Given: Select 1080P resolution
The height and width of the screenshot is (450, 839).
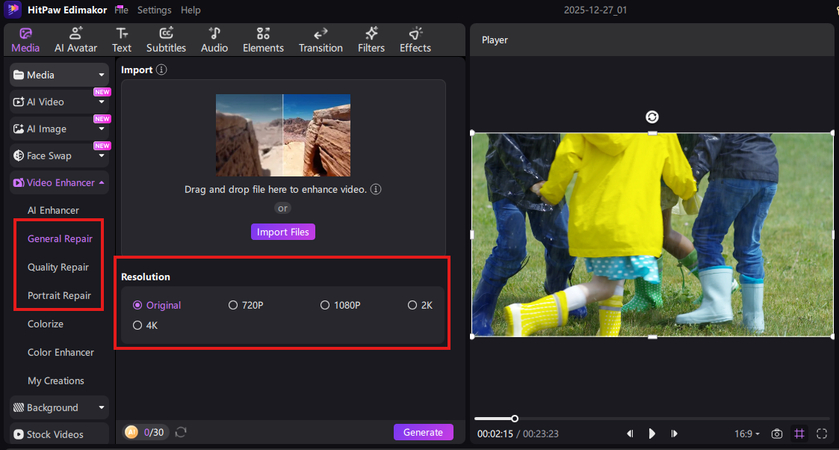Looking at the screenshot, I should click(340, 305).
